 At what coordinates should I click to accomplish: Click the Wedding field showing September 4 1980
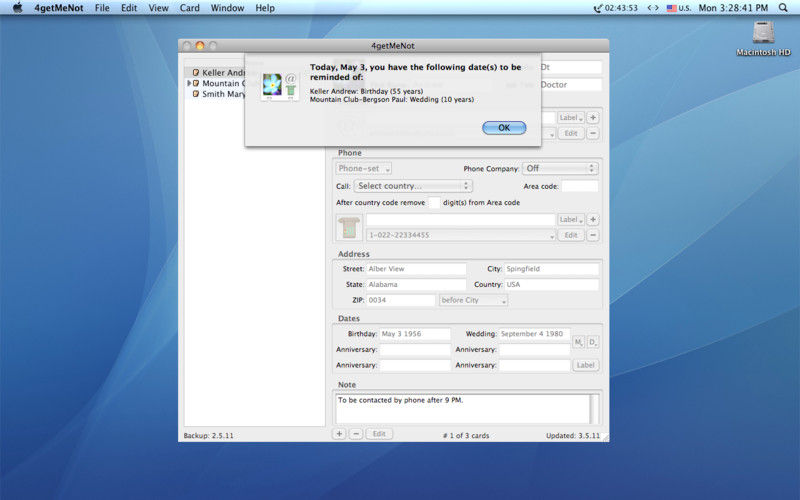pos(534,334)
